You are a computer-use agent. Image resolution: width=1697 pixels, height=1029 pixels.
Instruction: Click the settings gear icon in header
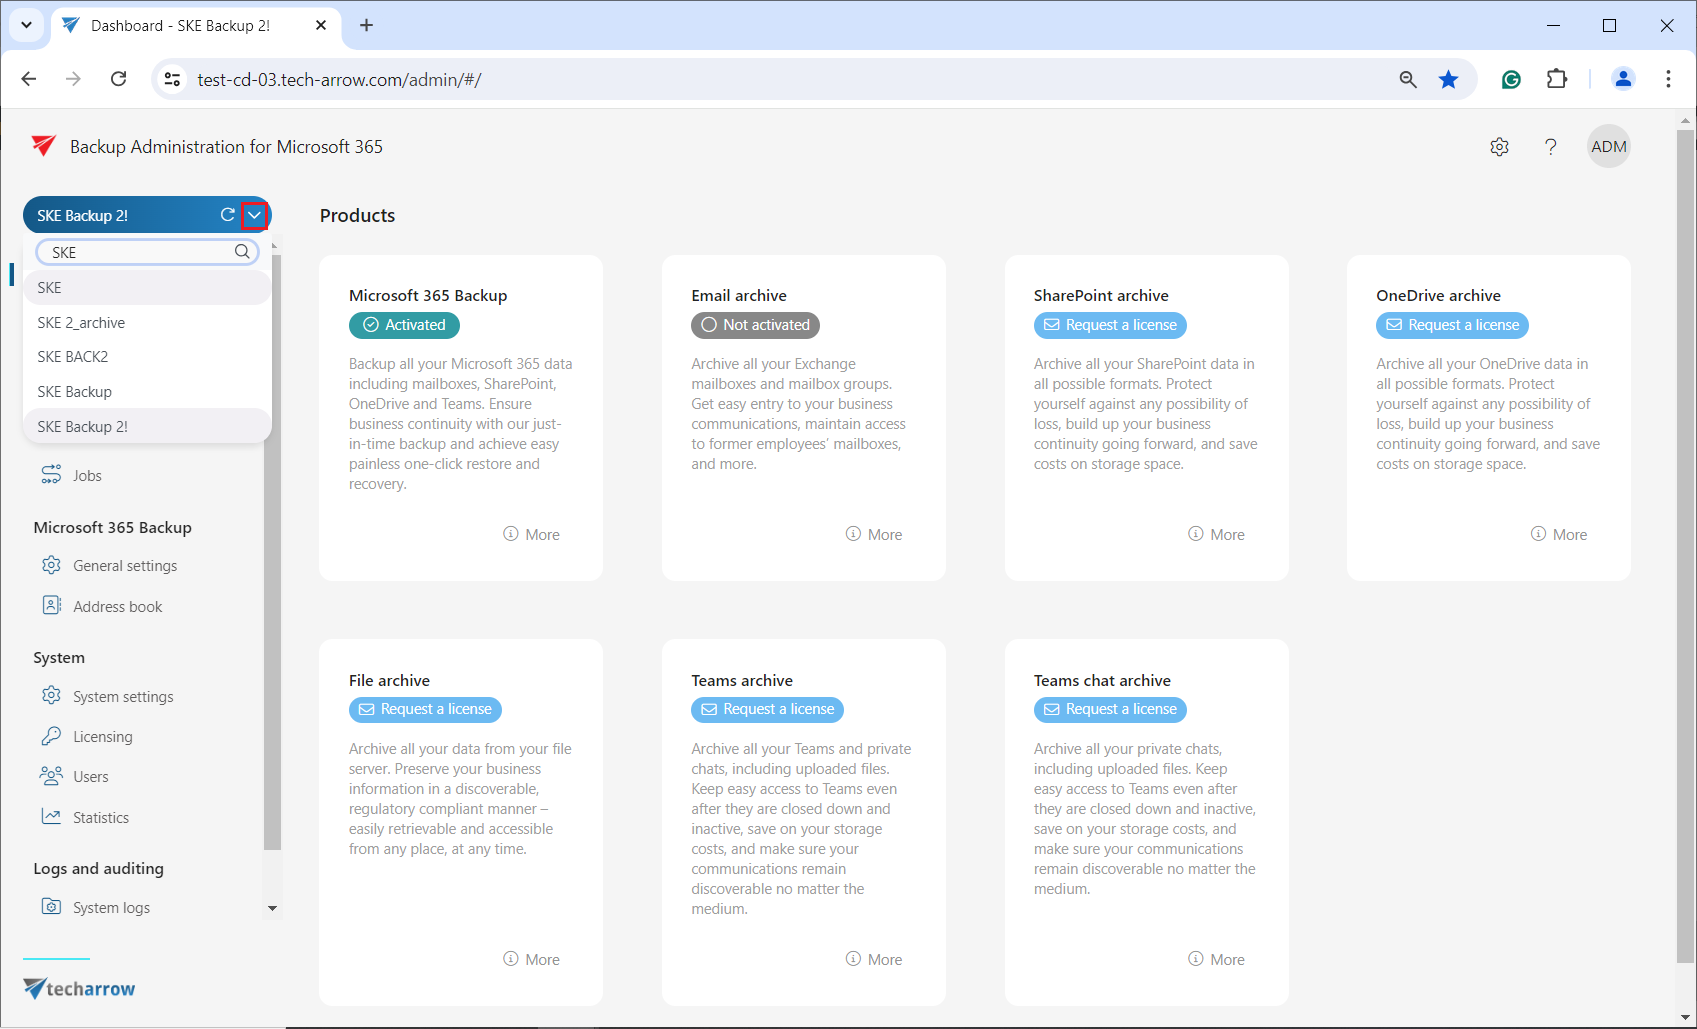1499,147
